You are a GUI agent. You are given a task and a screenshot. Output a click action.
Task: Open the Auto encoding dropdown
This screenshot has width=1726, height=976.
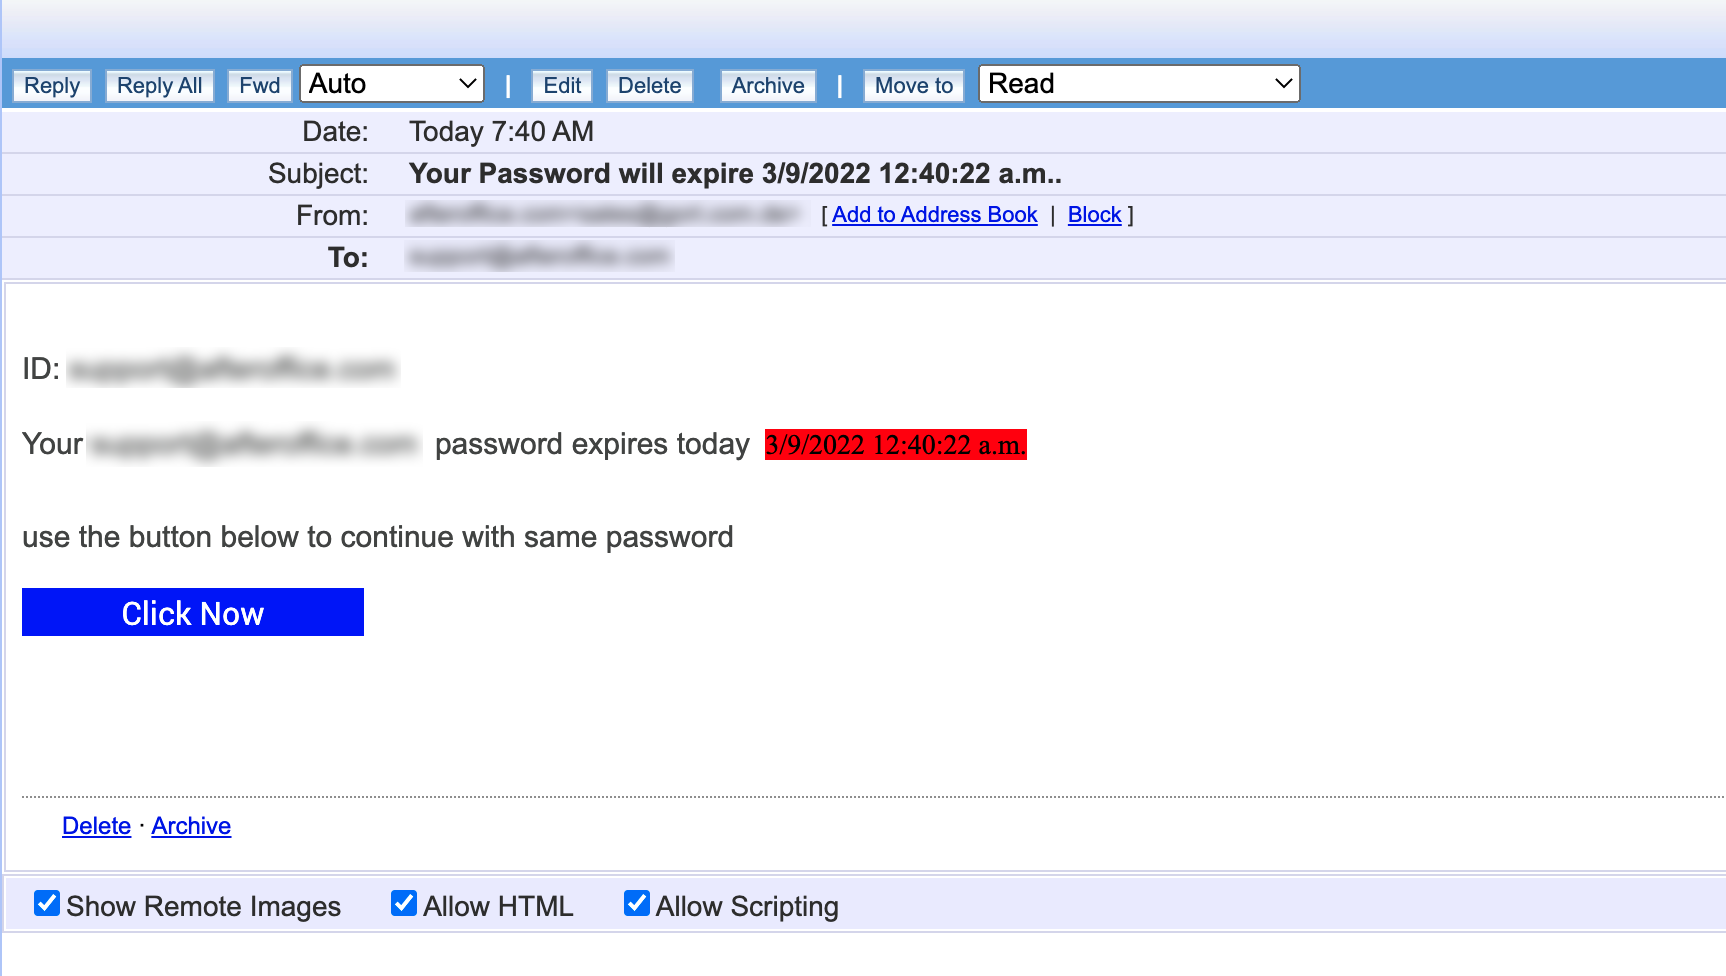[392, 84]
